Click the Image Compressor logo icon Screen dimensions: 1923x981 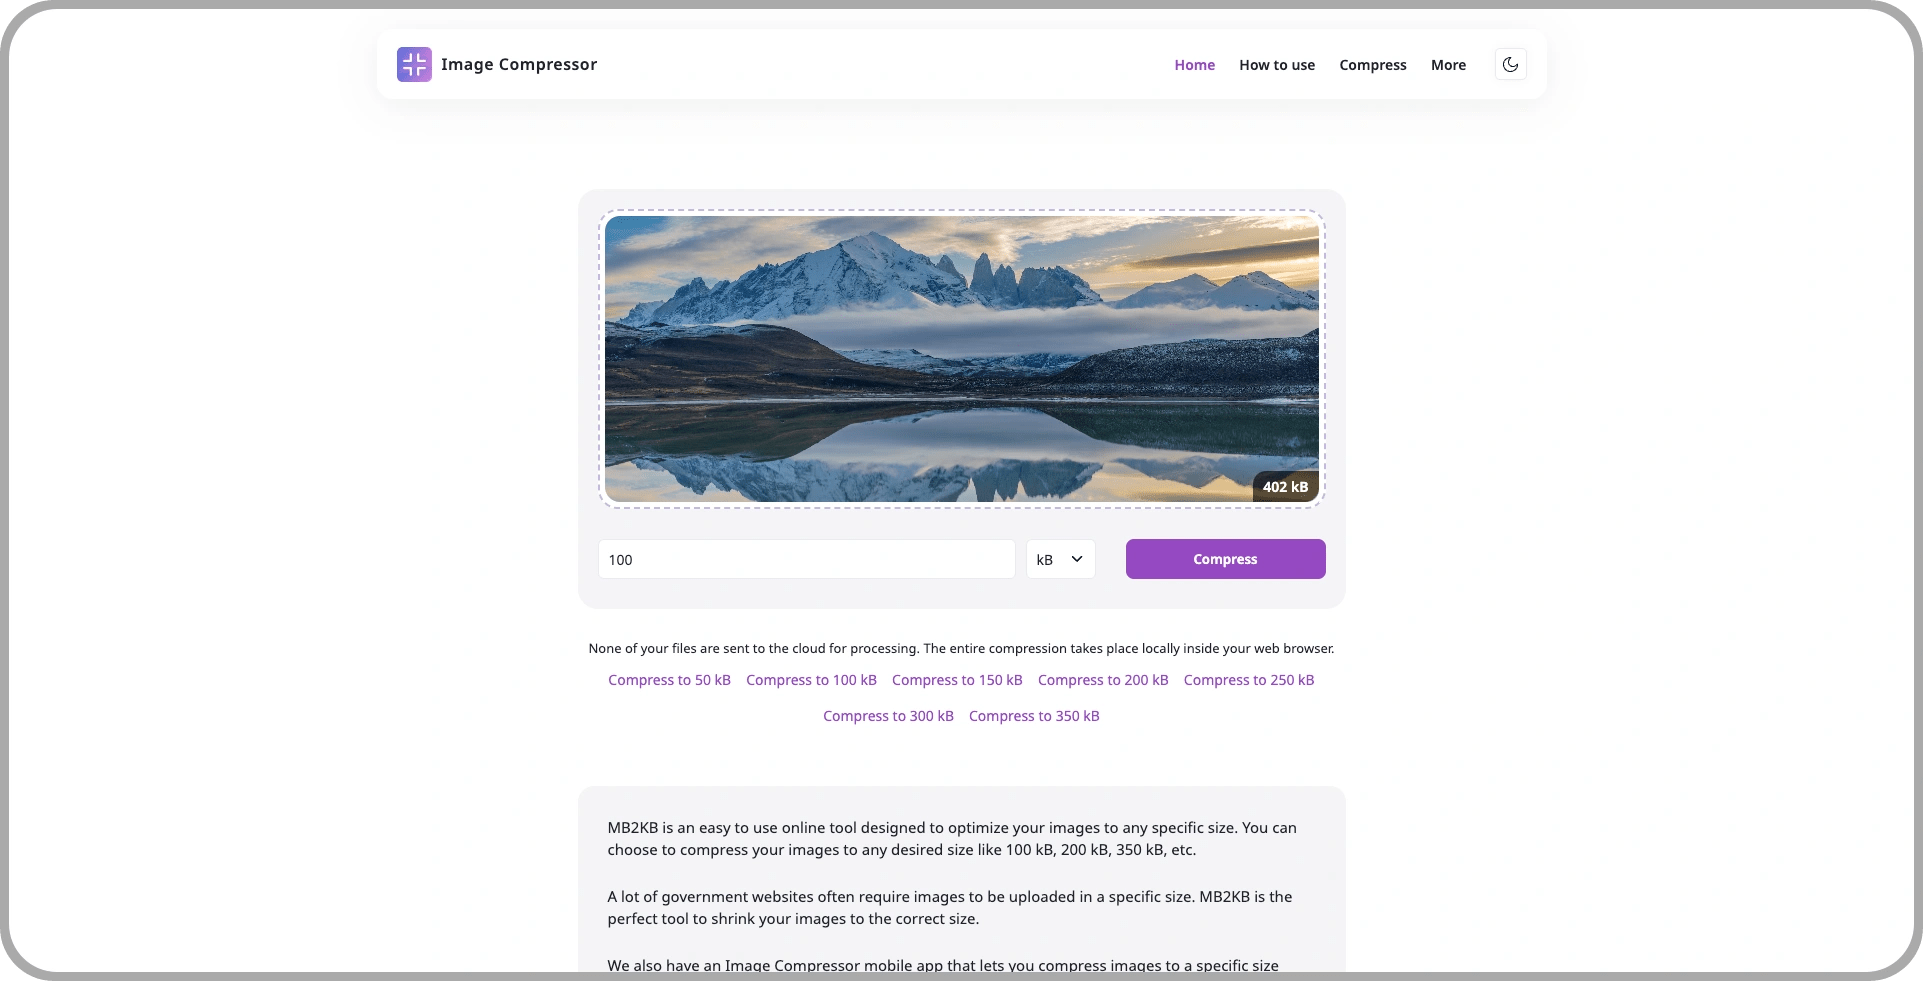coord(414,64)
